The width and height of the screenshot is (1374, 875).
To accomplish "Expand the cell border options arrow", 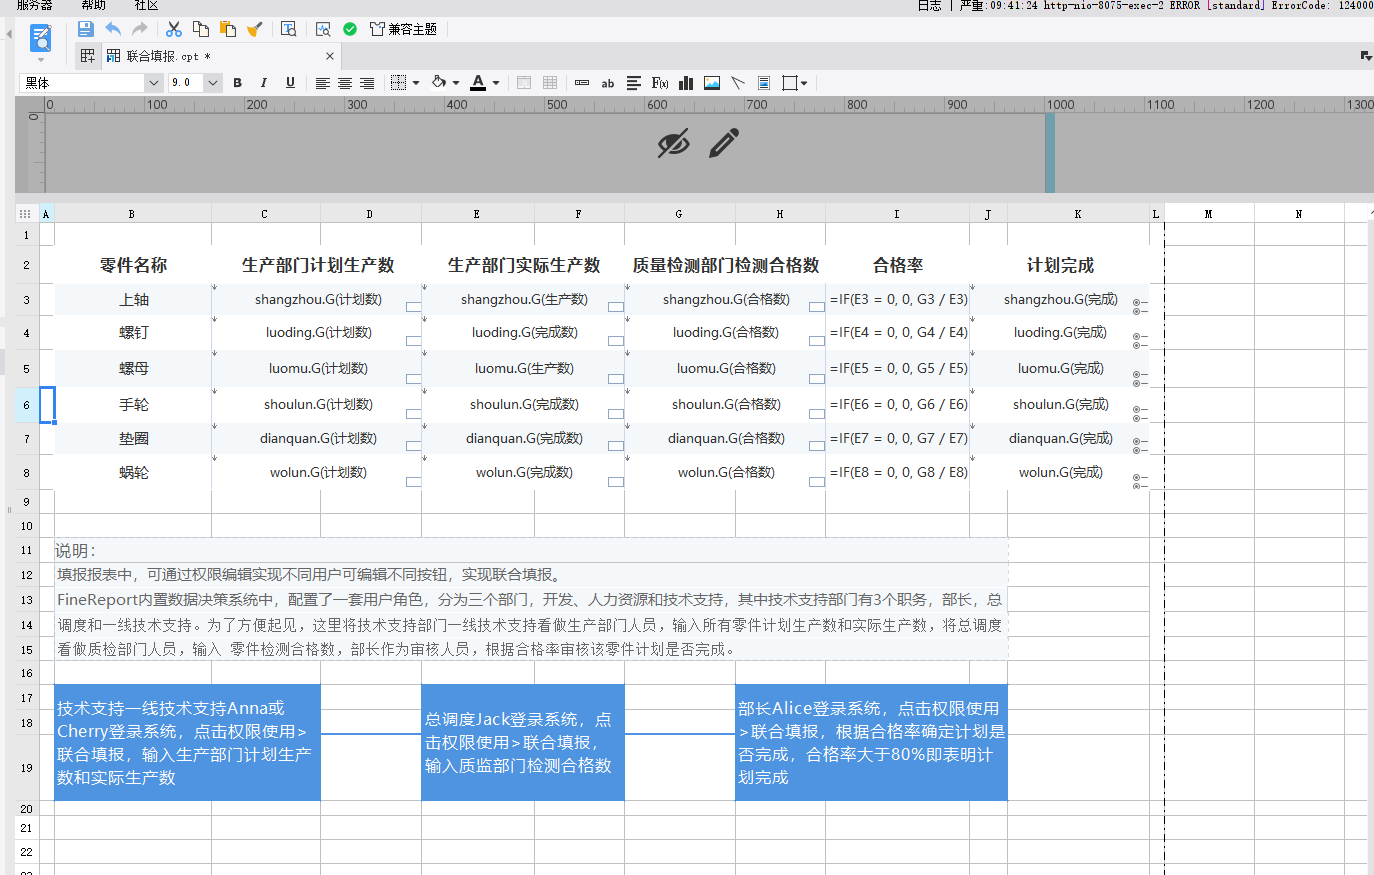I will pyautogui.click(x=416, y=83).
